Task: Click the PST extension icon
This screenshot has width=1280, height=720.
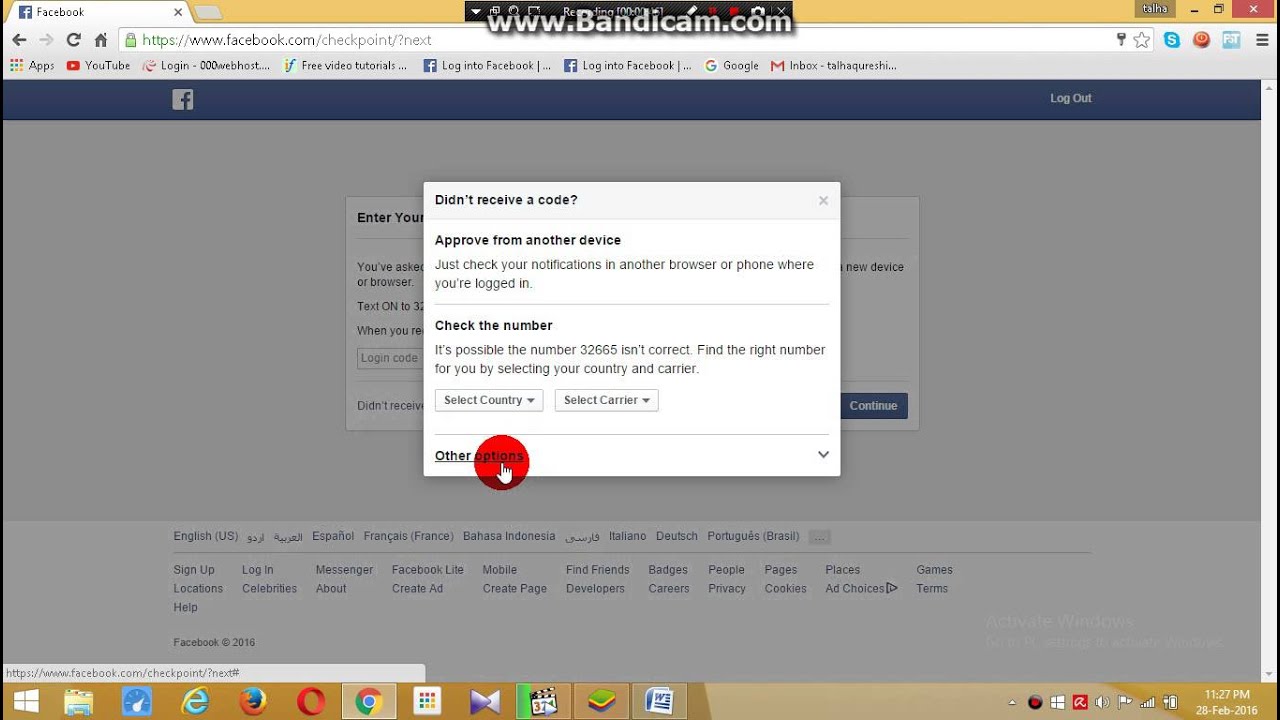Action: point(1231,40)
